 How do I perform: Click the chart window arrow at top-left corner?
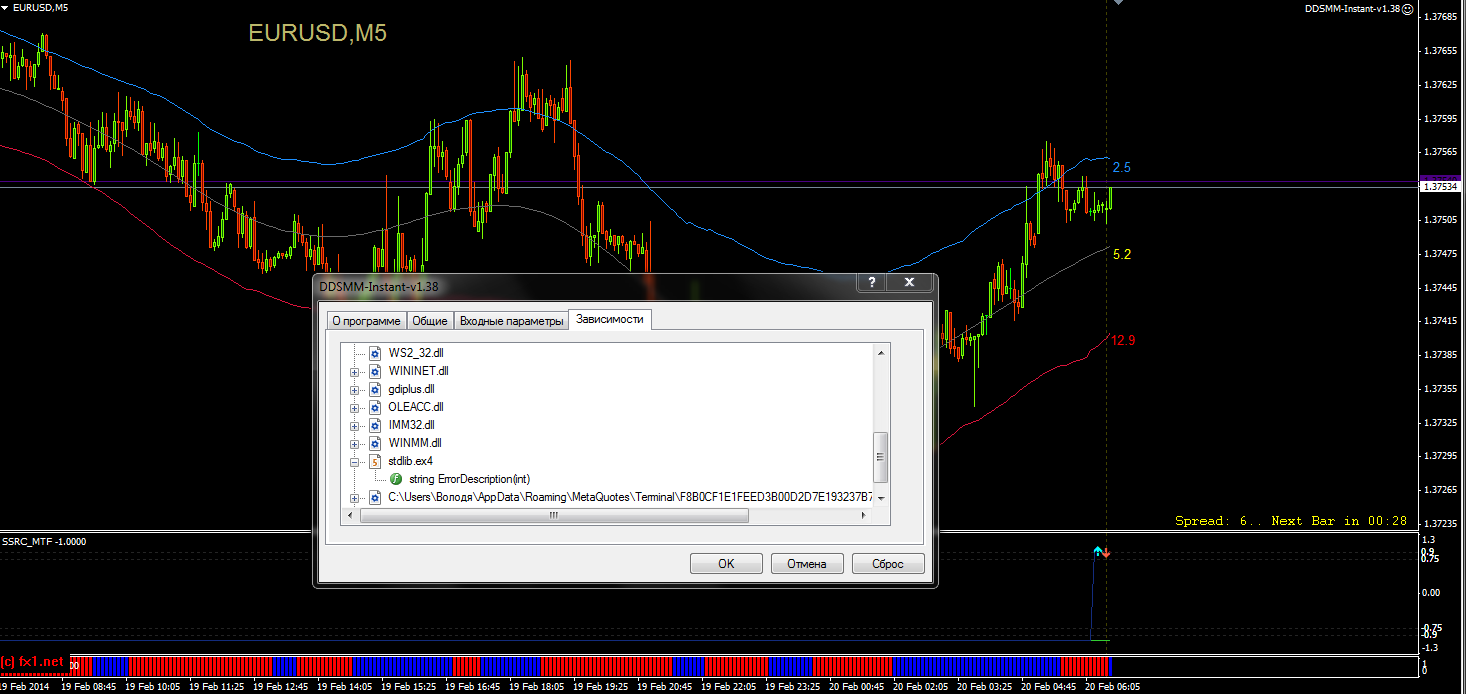(5, 7)
